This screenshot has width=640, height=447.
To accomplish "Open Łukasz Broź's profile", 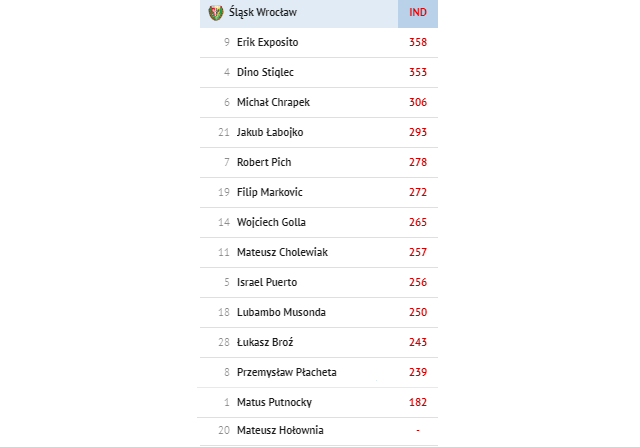I will 265,342.
